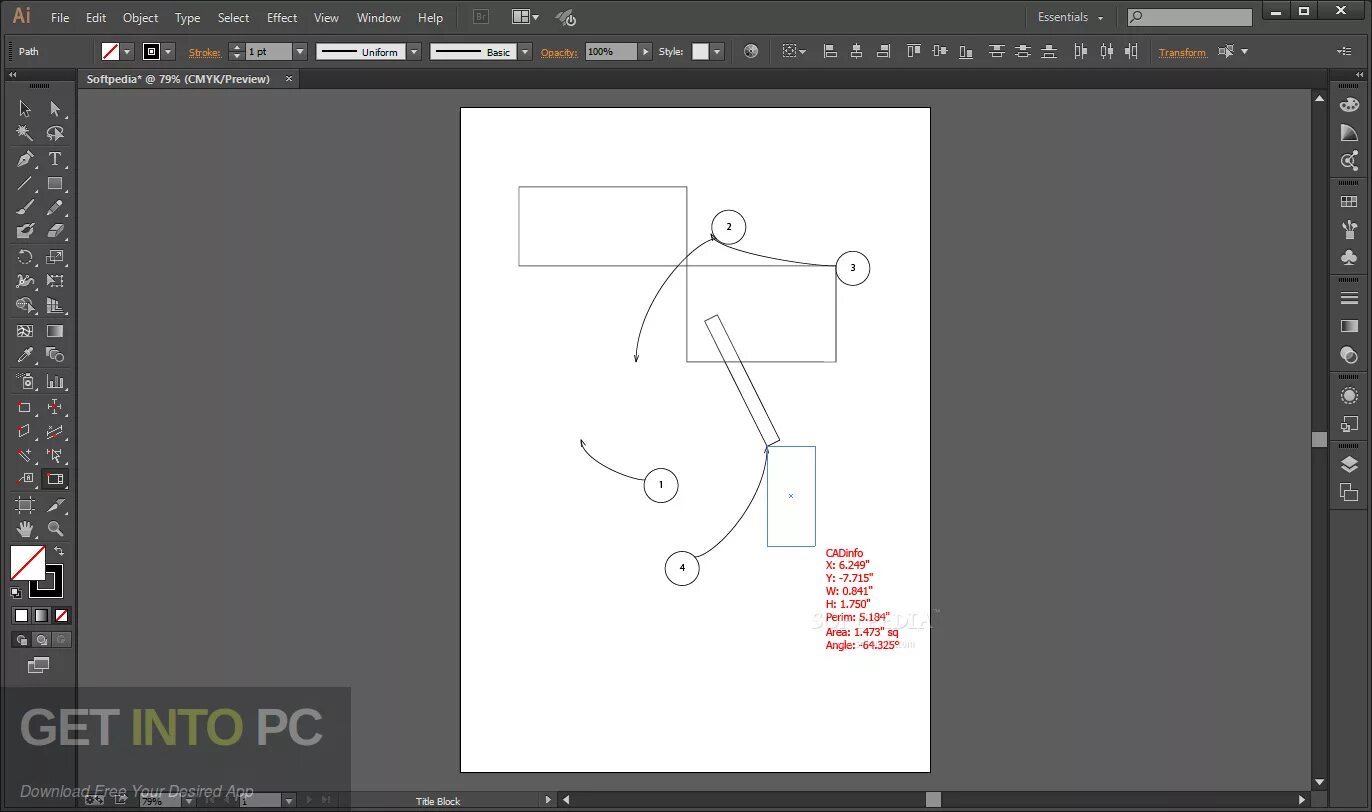The width and height of the screenshot is (1372, 812).
Task: Open the File menu
Action: click(x=60, y=17)
